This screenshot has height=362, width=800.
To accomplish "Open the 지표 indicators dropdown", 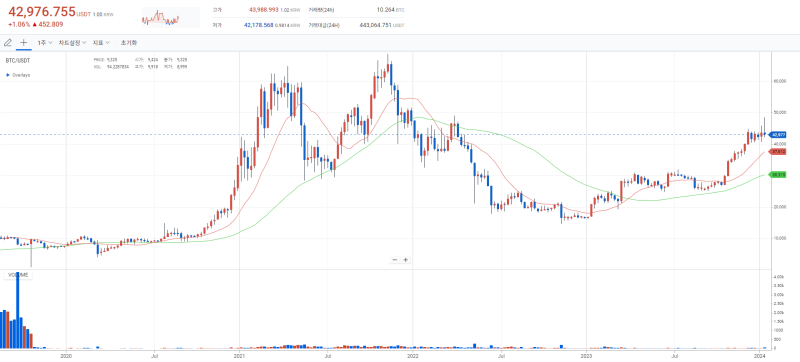I will tap(101, 43).
